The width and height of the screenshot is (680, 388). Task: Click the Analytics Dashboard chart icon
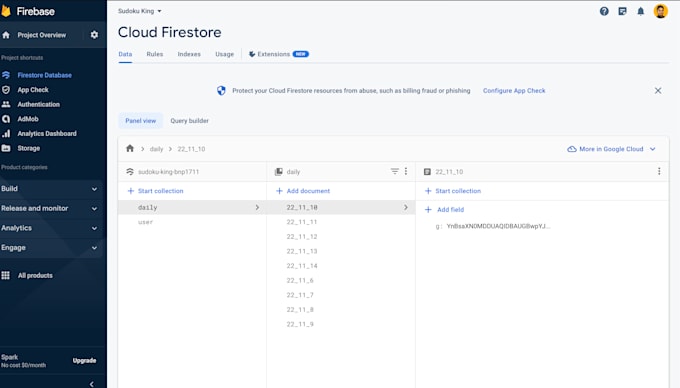coord(6,134)
